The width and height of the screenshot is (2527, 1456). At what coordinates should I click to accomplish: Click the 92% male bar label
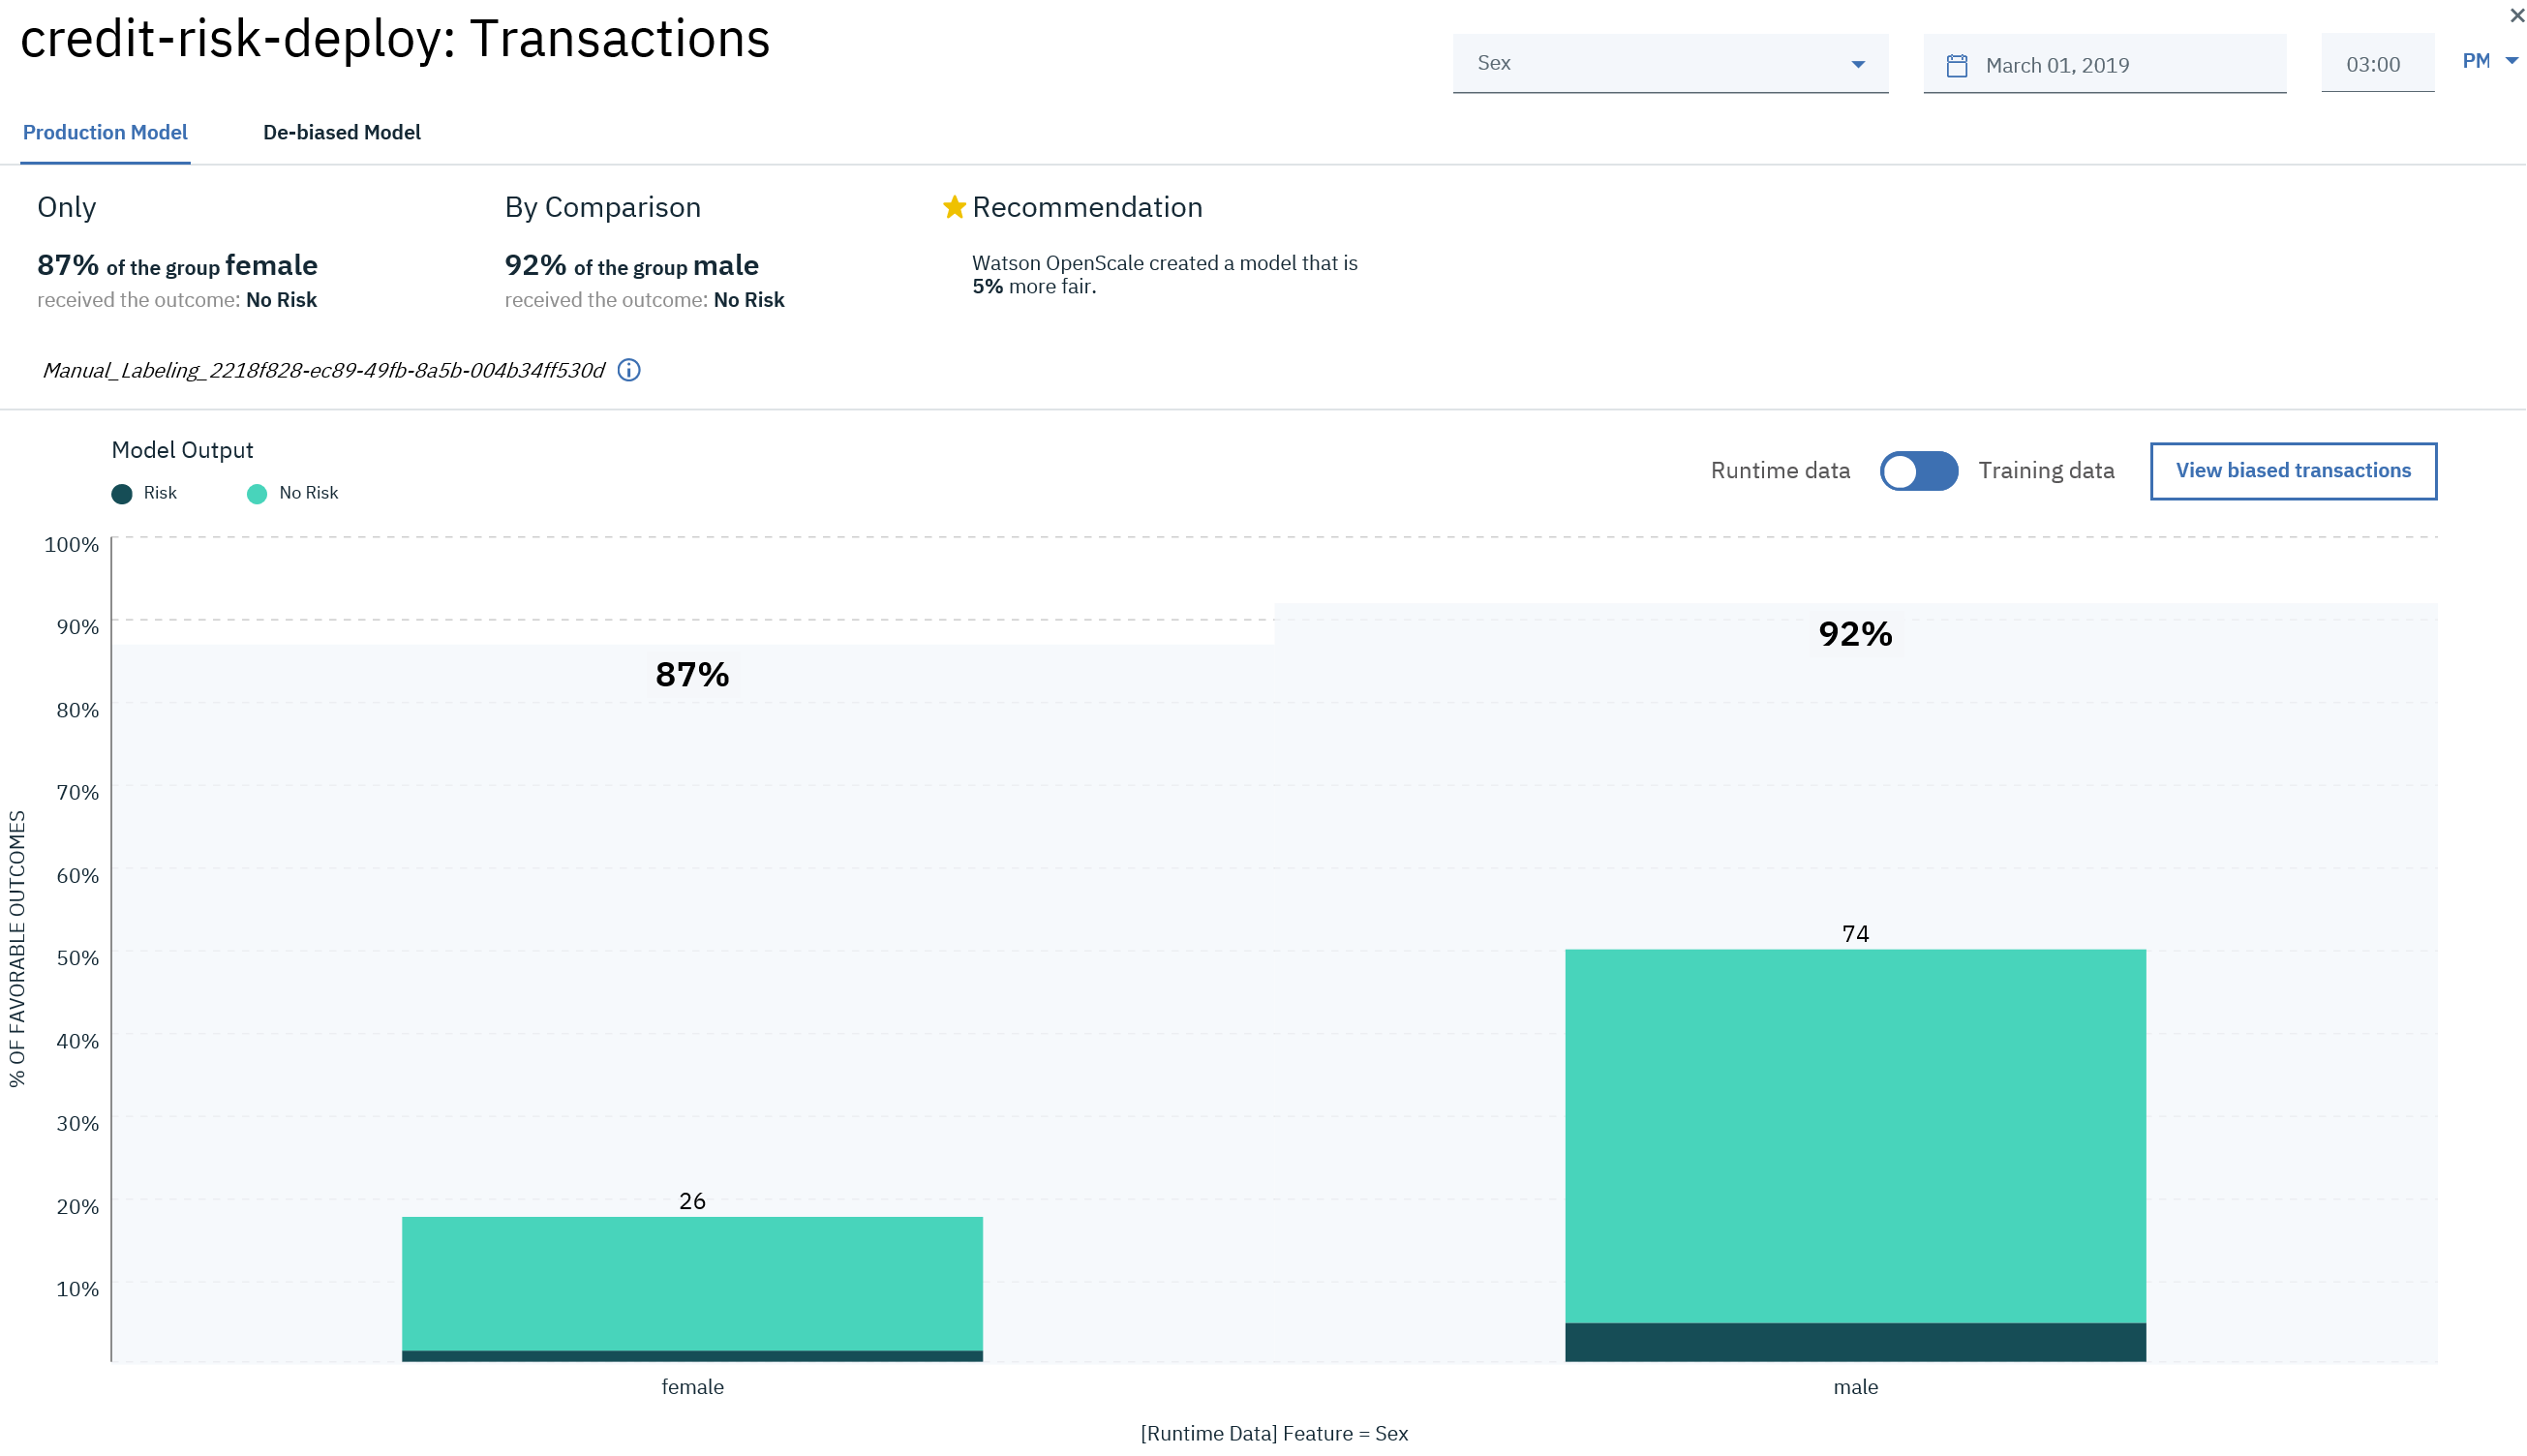[1855, 634]
